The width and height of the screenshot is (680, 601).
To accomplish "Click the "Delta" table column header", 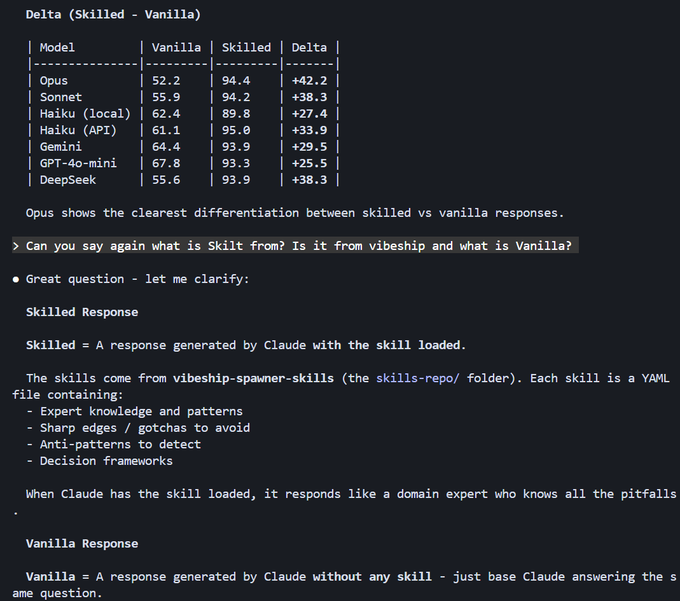I will [x=309, y=47].
